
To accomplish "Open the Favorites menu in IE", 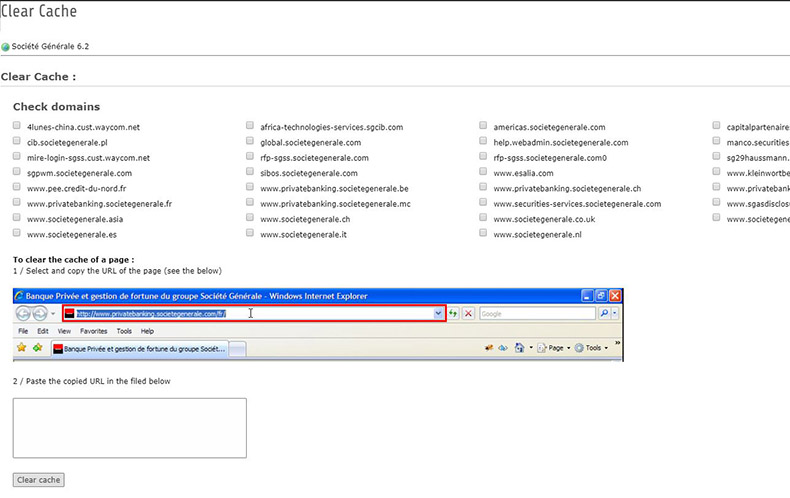I will pyautogui.click(x=94, y=331).
